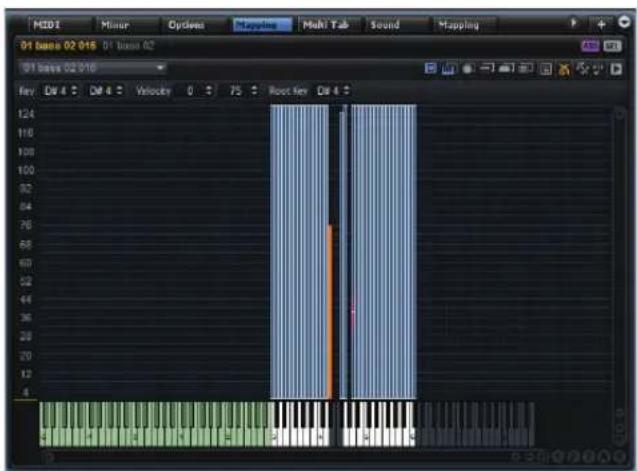Adjust the high Velocity 75 stepper
This screenshot has height=471, width=637.
(x=254, y=90)
